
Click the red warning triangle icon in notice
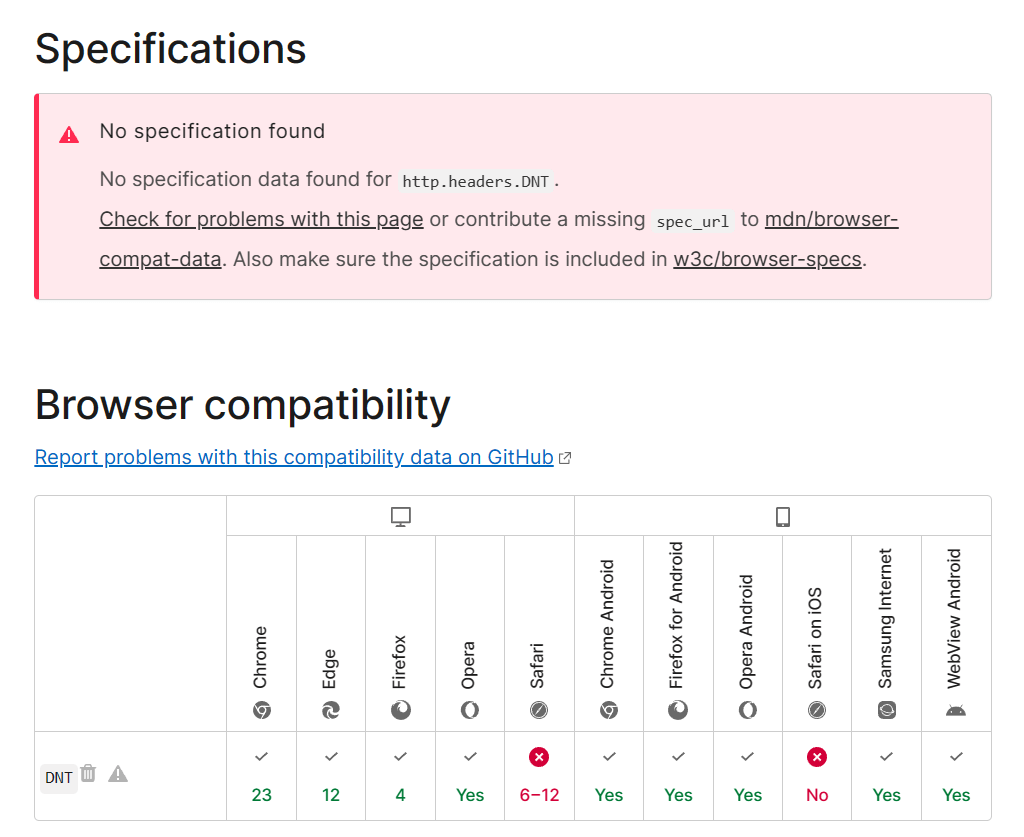coord(69,134)
